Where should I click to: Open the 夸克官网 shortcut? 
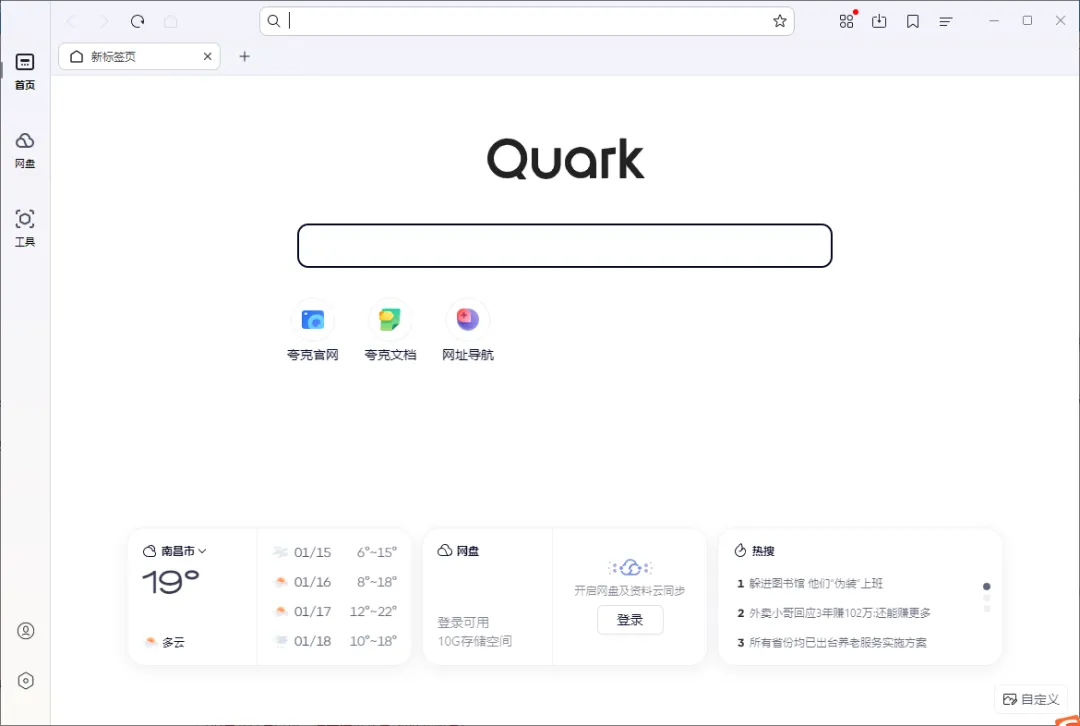coord(313,331)
